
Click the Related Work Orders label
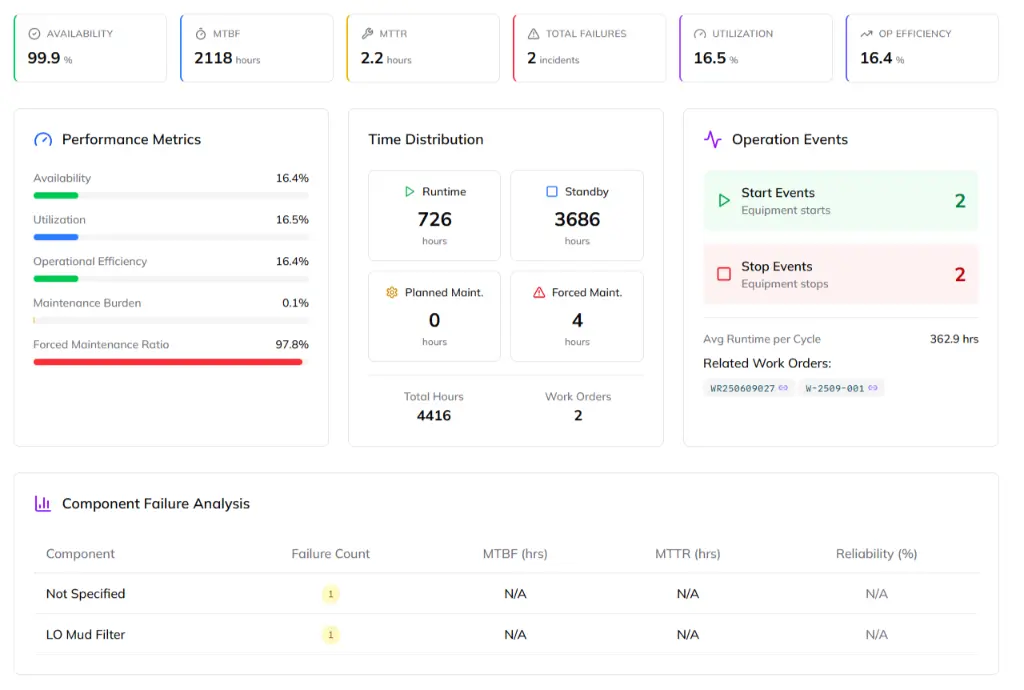click(x=767, y=364)
